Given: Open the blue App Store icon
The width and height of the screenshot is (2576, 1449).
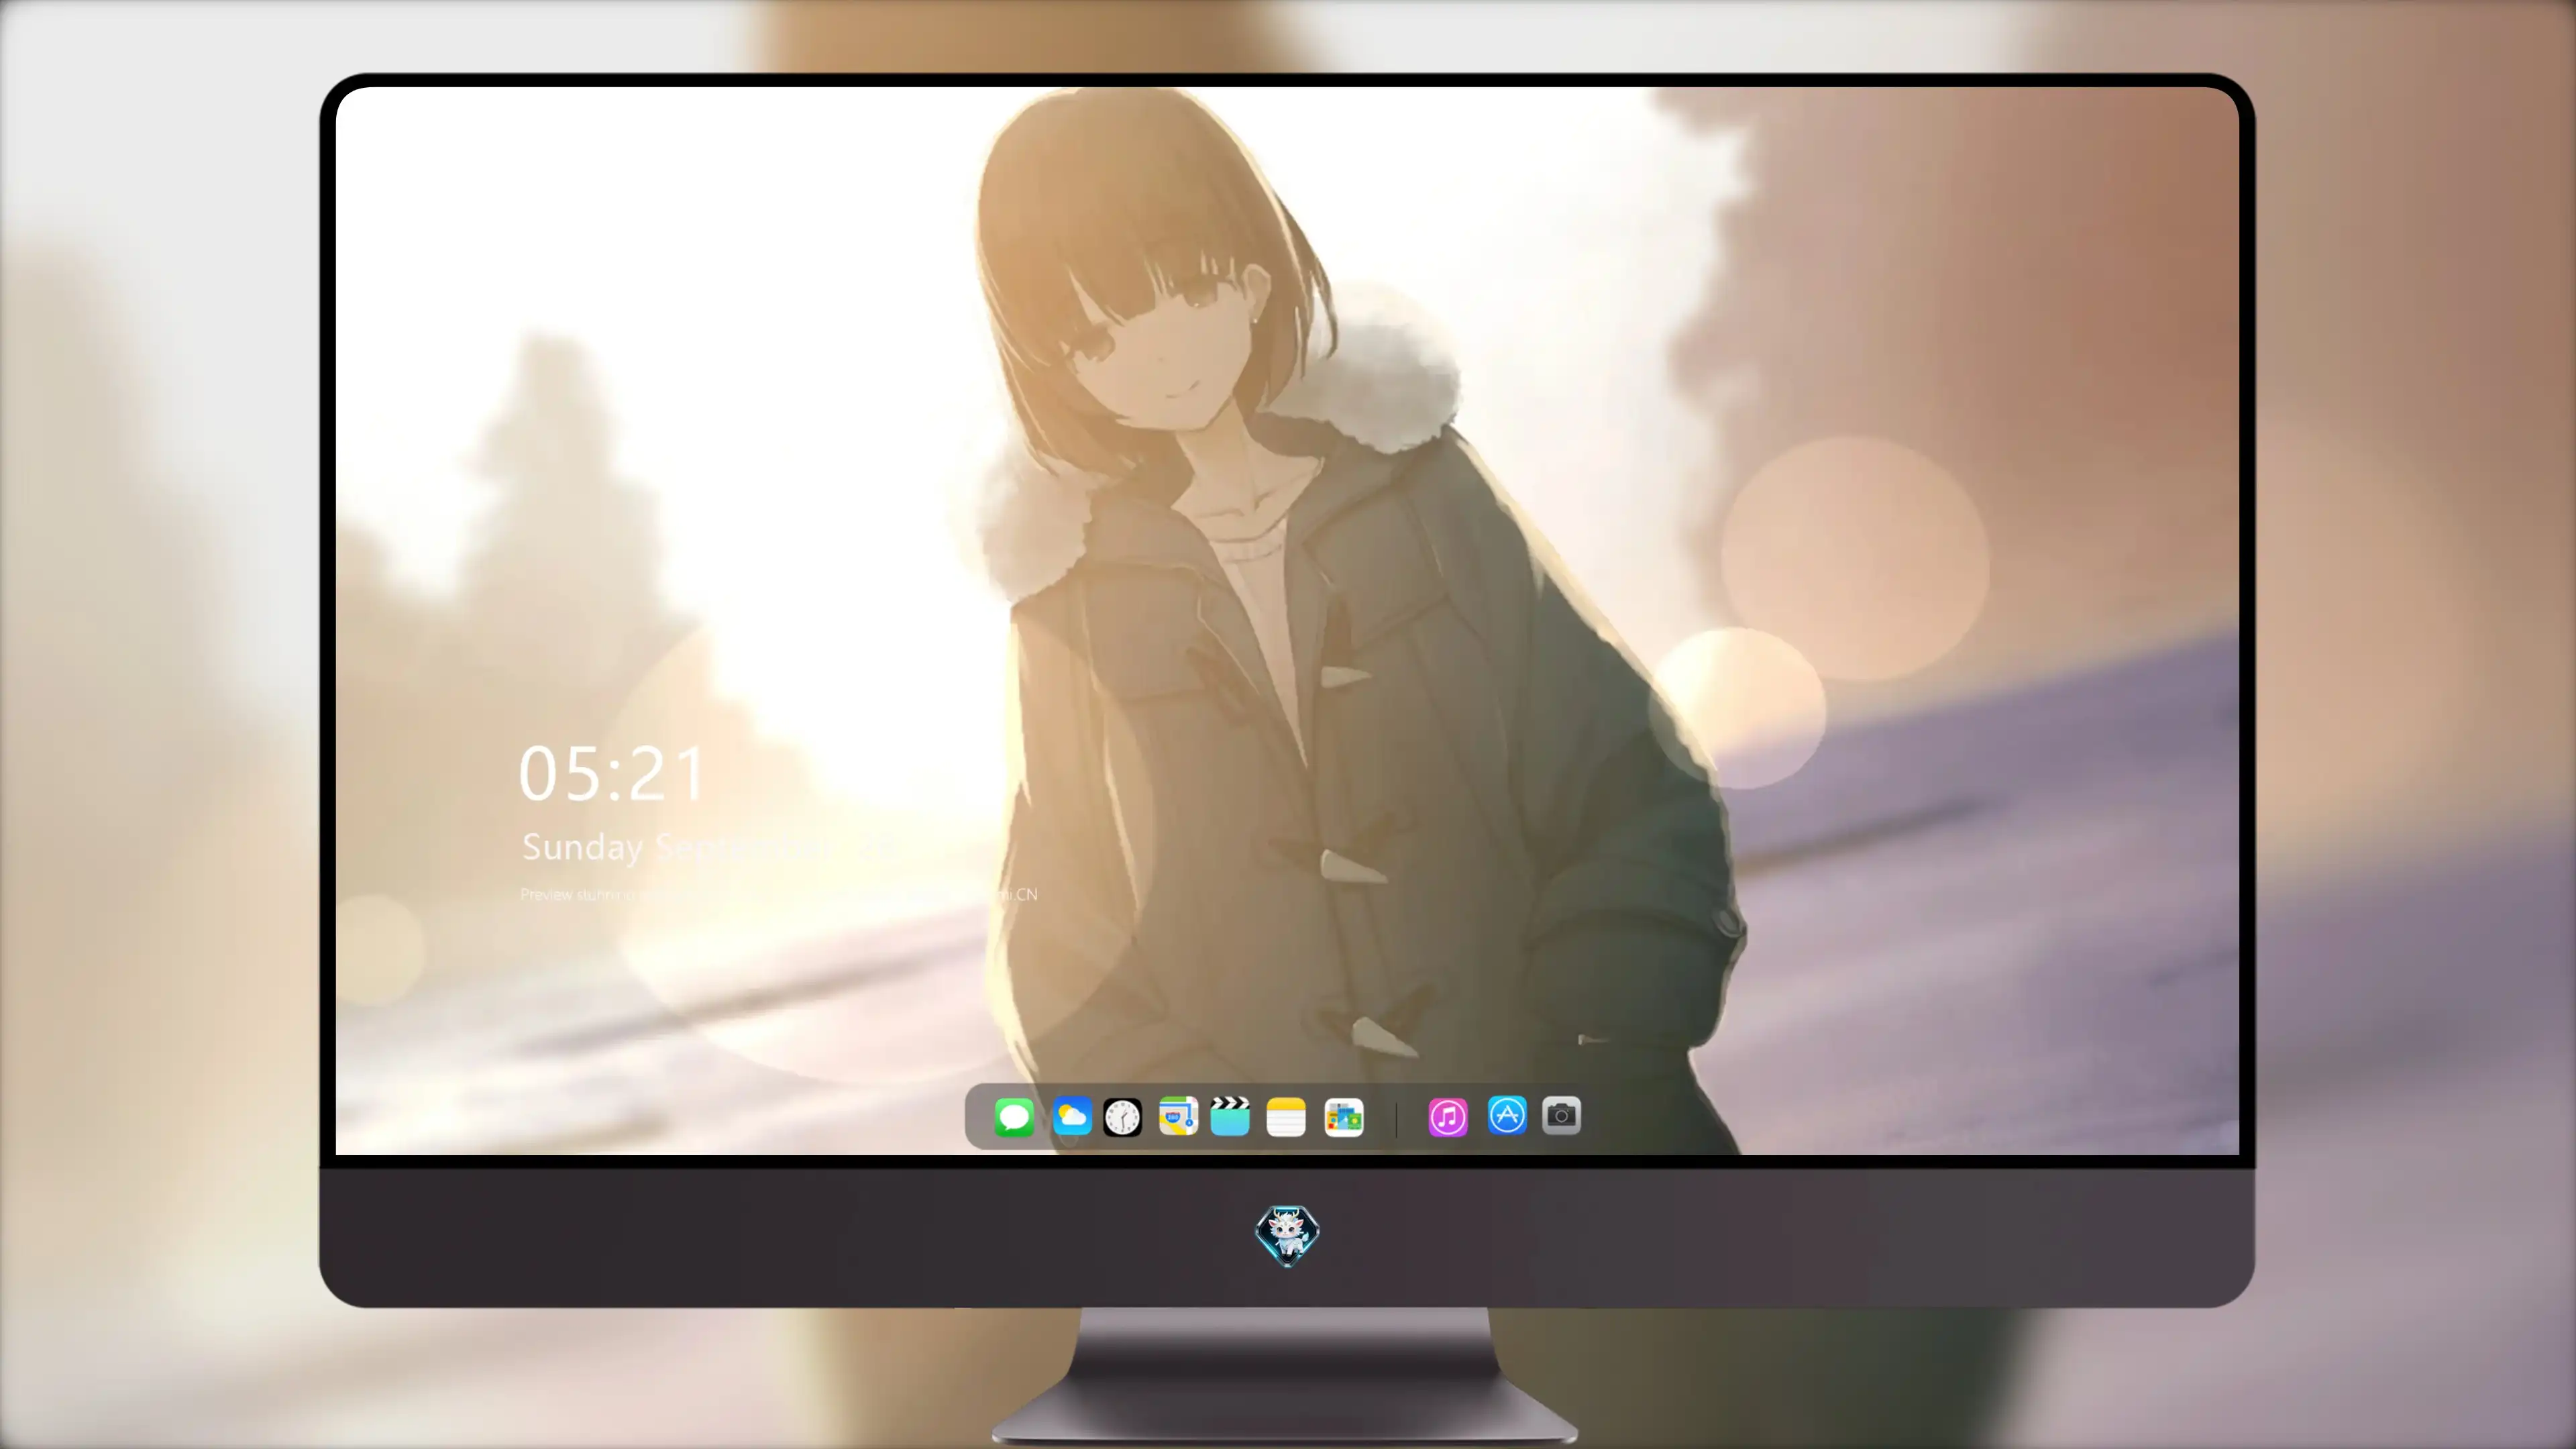Looking at the screenshot, I should click(x=1507, y=1115).
